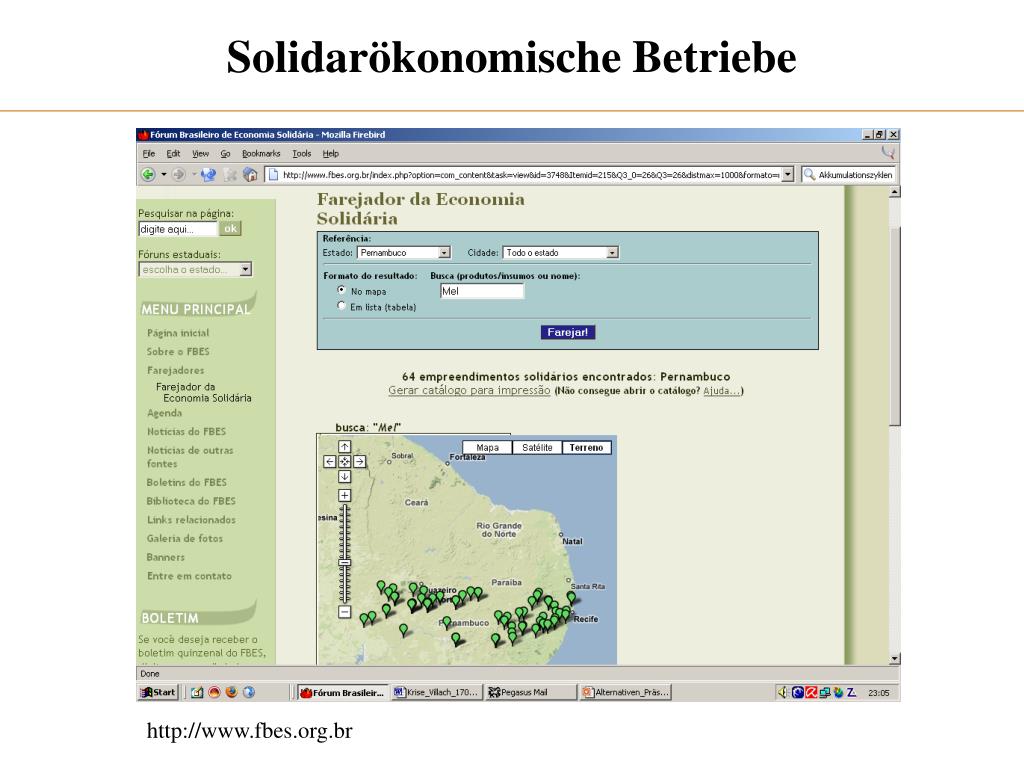The image size is (1024, 768).
Task: Click the ok button beside page search
Action: (x=230, y=229)
